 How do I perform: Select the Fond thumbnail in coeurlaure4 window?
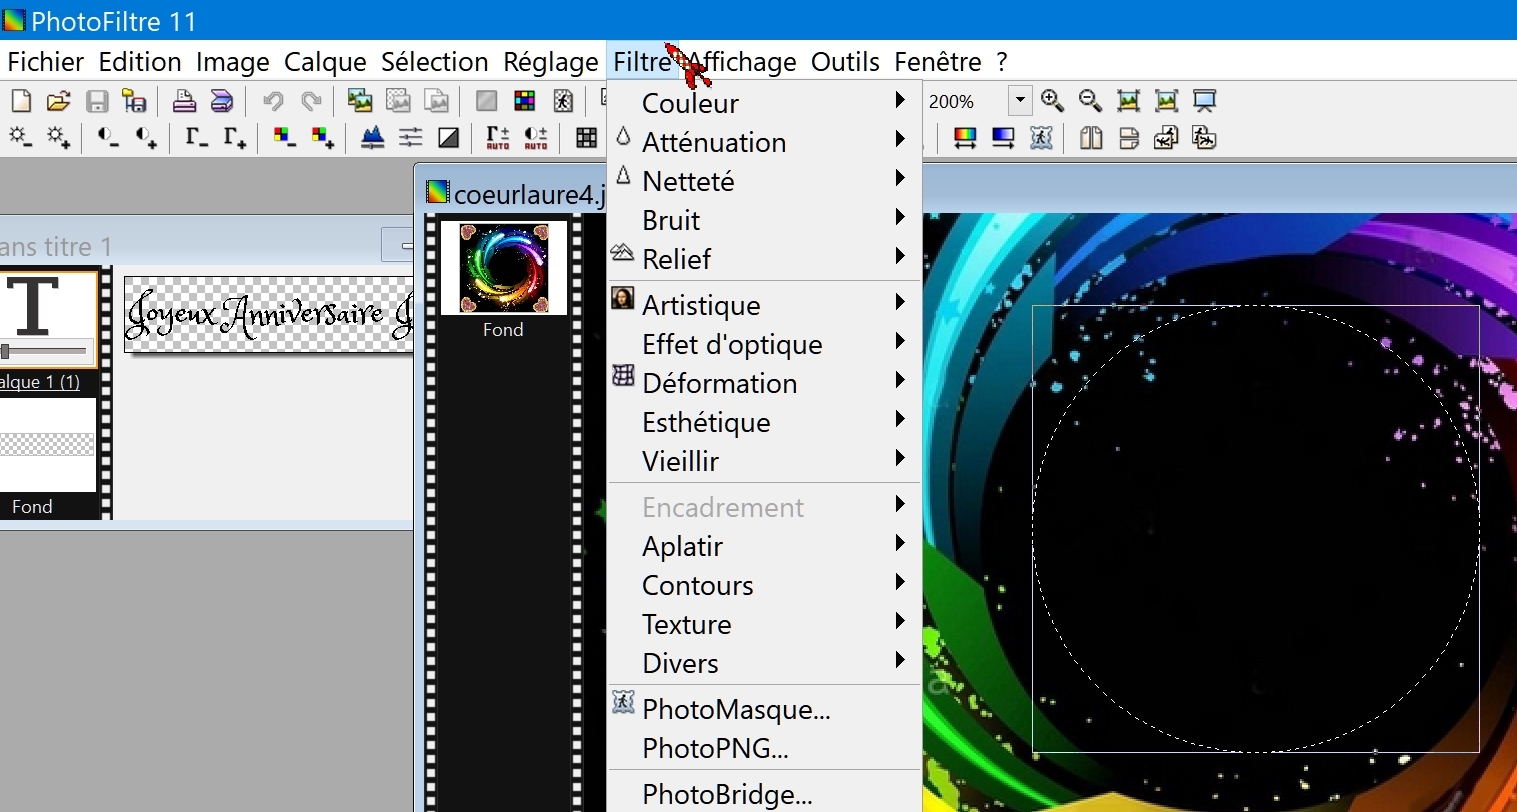tap(503, 268)
